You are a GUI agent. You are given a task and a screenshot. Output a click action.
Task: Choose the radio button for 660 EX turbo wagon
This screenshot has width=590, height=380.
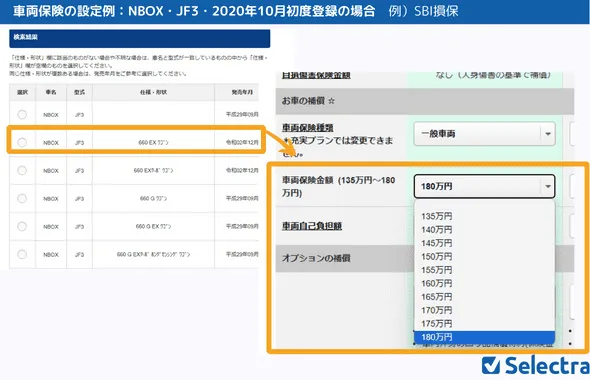[22, 170]
